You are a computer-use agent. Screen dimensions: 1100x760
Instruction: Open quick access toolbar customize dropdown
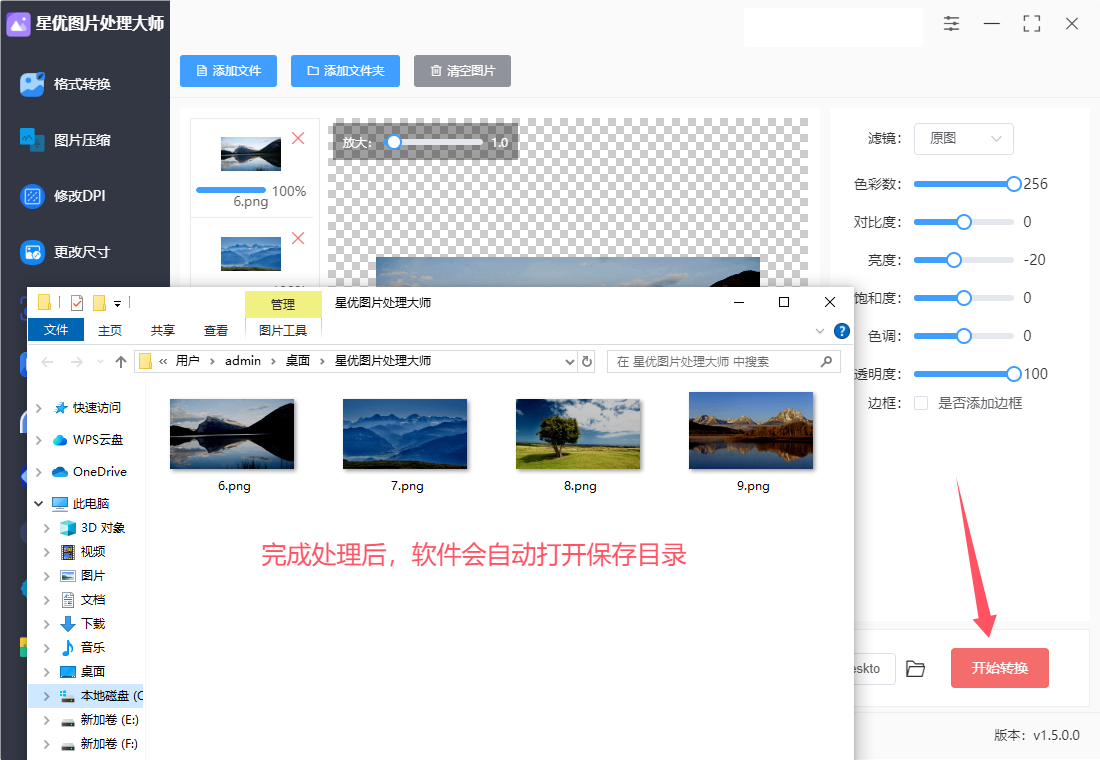tap(117, 304)
